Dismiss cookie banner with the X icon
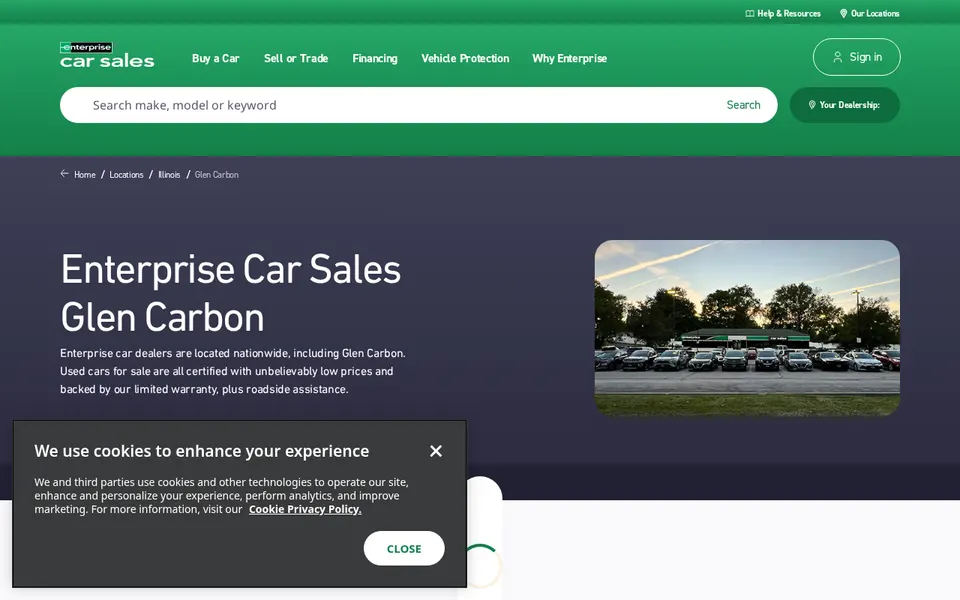Screen dimensions: 960x600 pos(436,451)
